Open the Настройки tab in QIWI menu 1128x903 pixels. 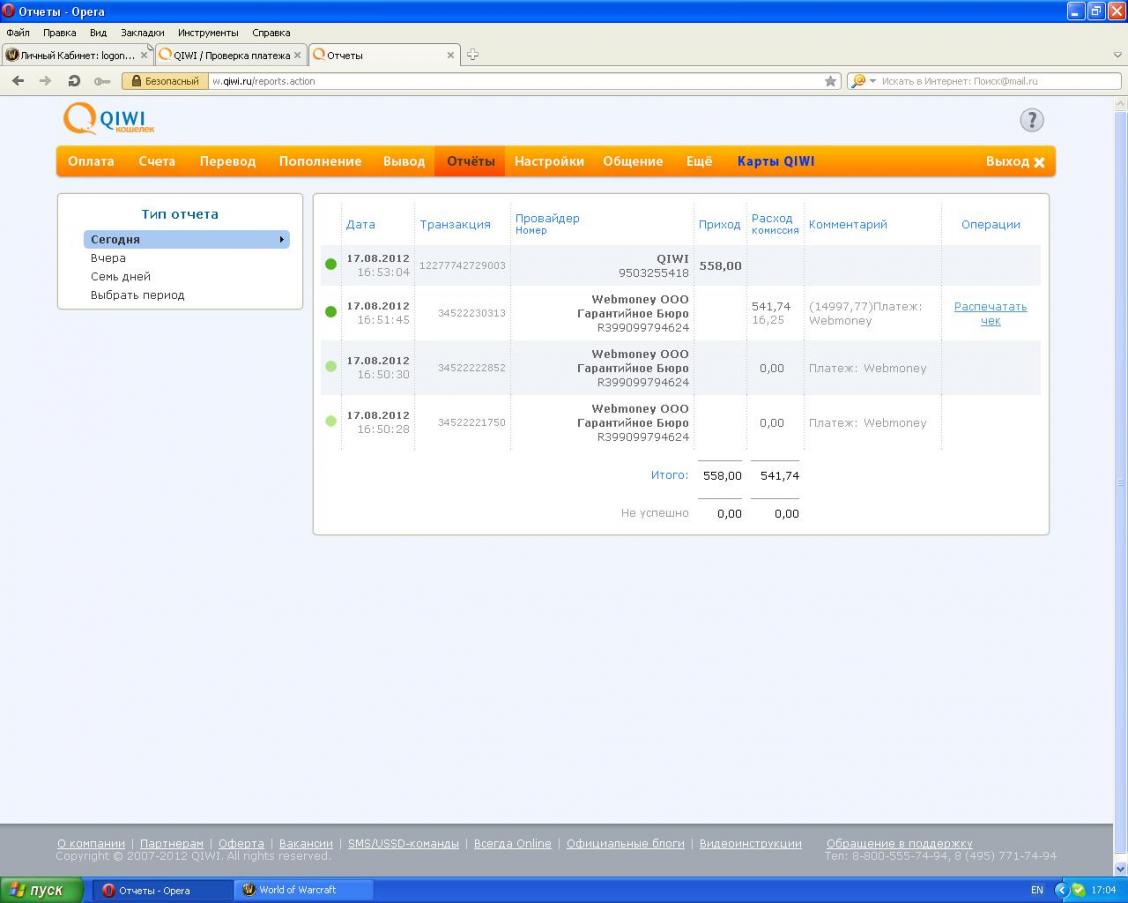549,161
